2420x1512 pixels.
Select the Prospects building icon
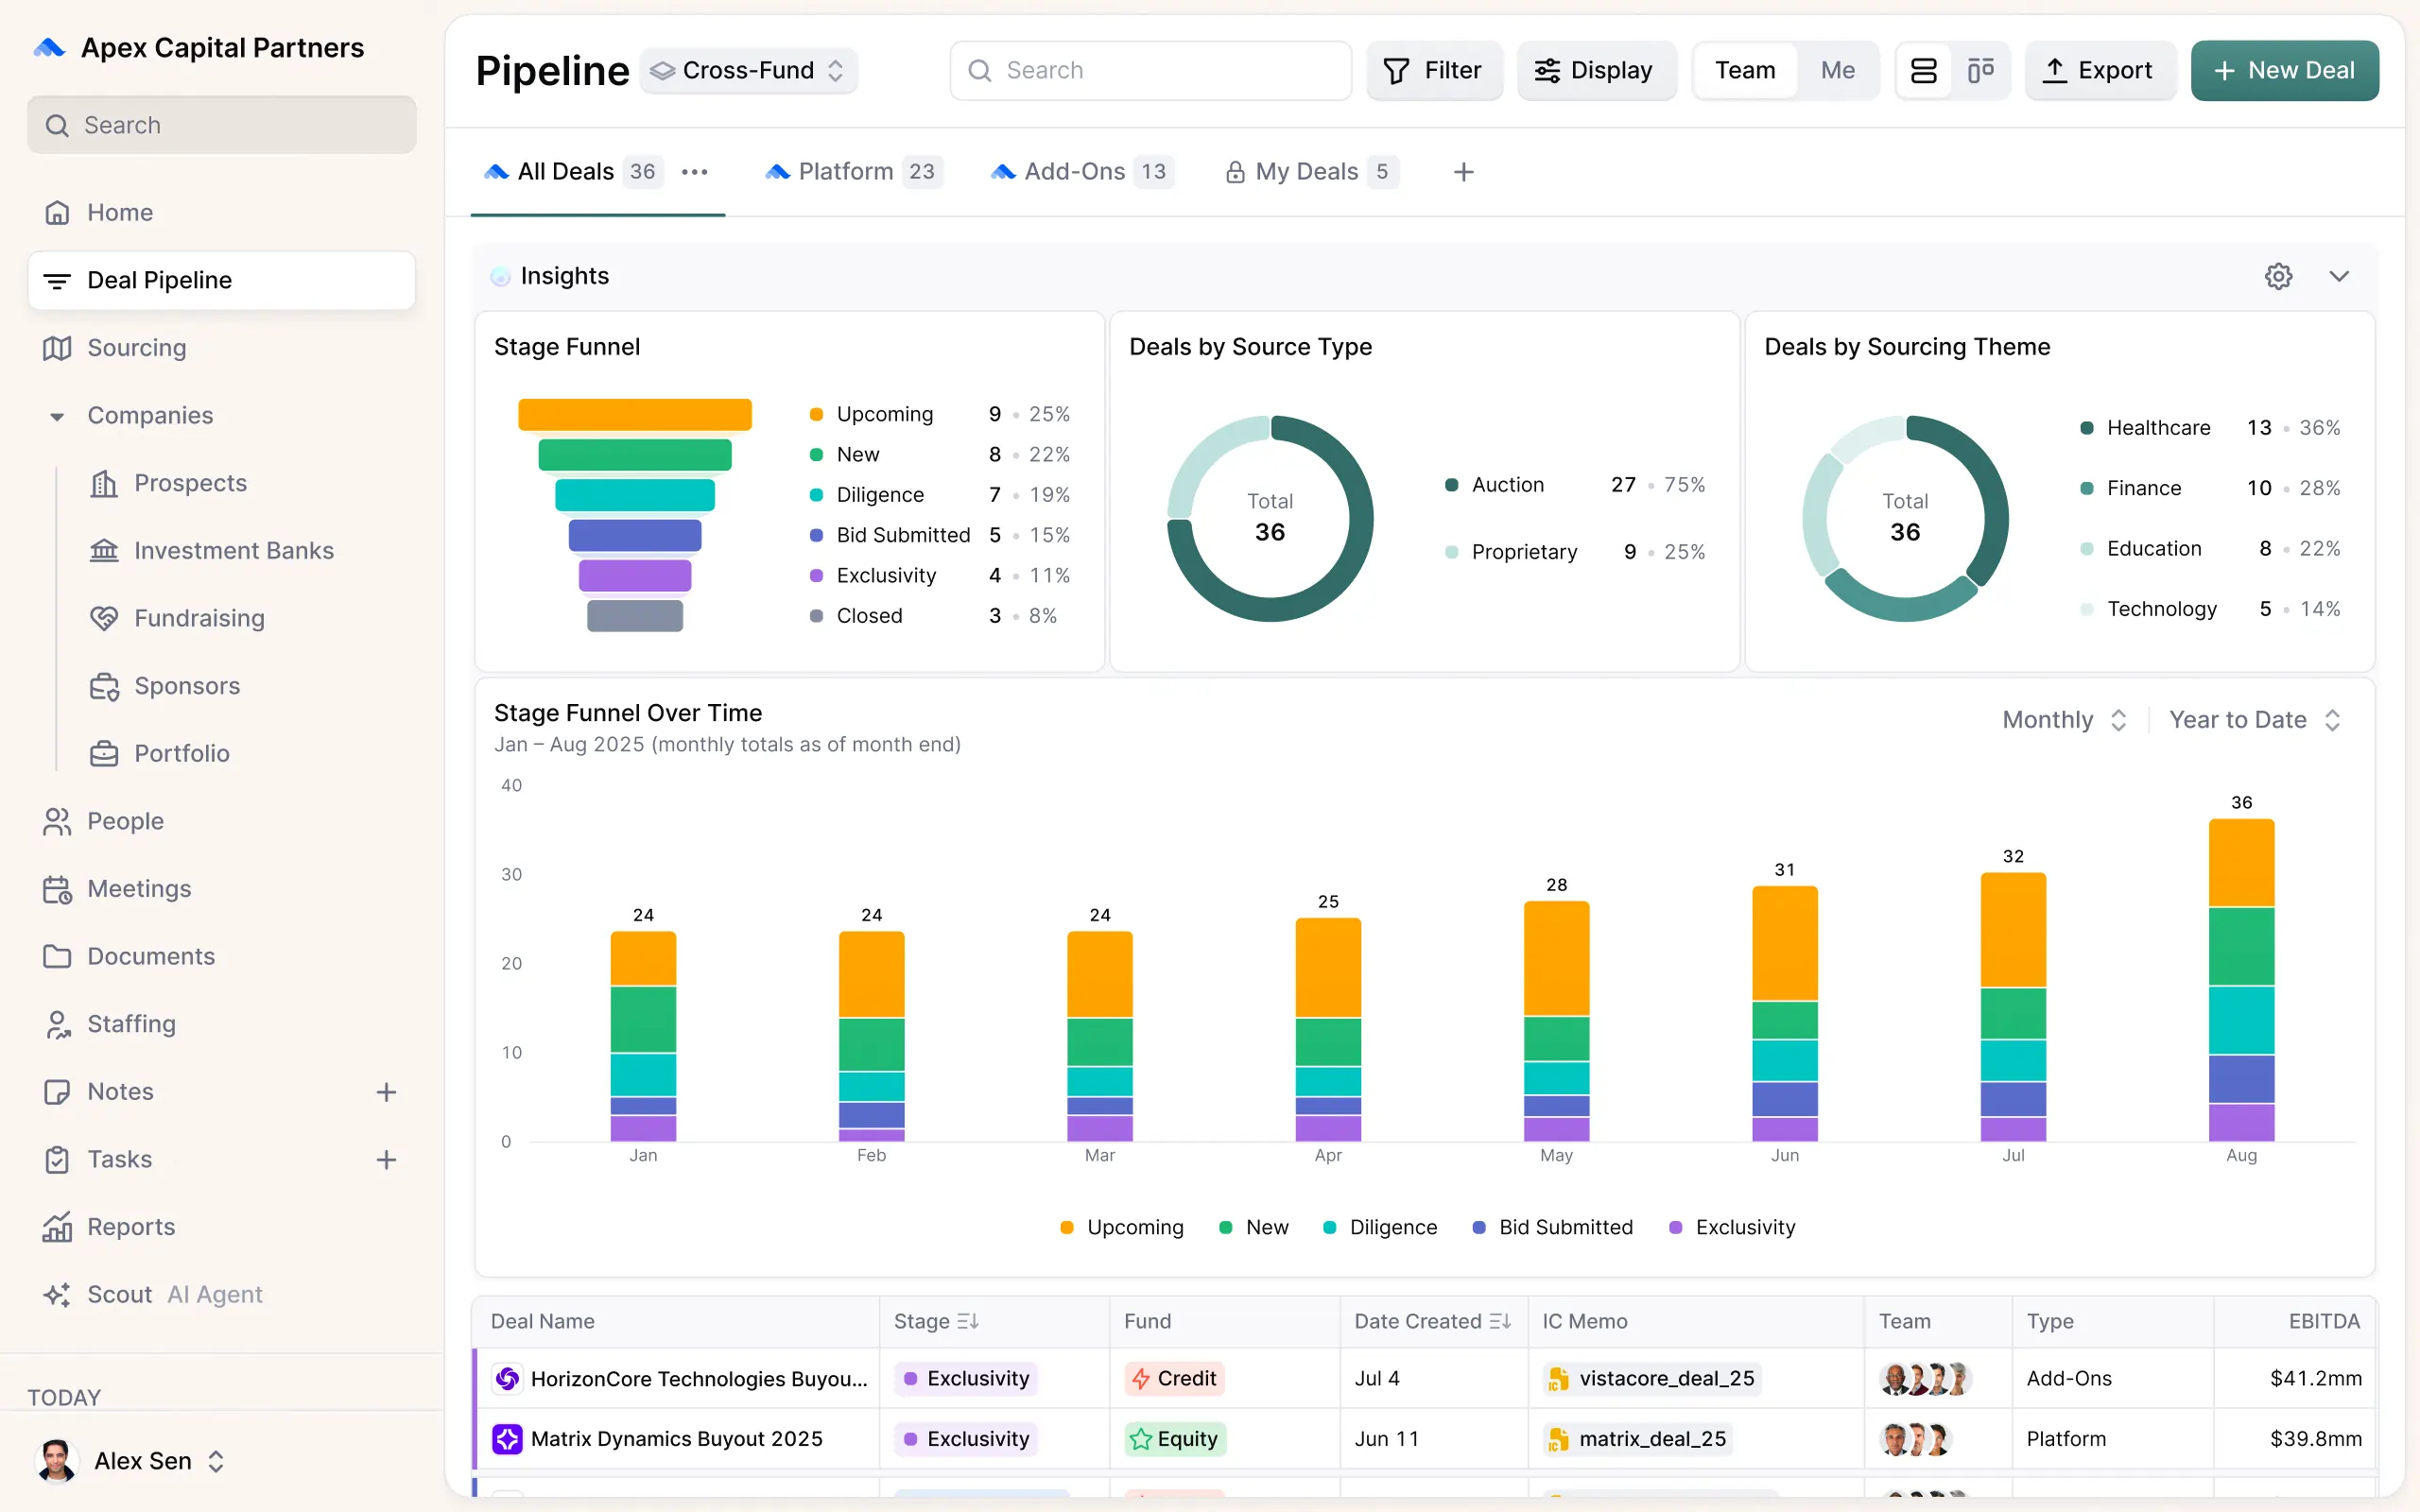104,483
